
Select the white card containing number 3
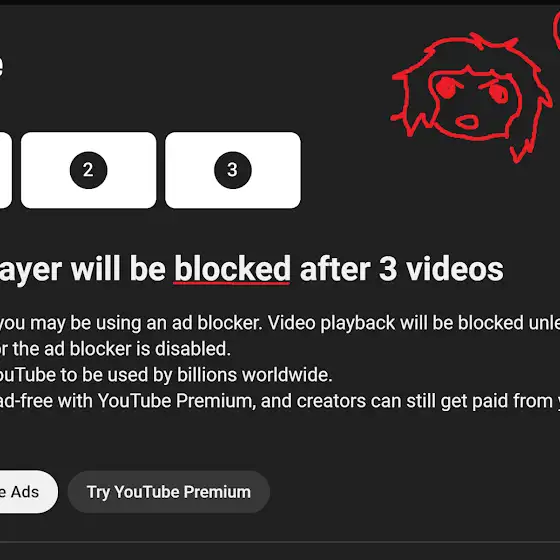(x=232, y=170)
